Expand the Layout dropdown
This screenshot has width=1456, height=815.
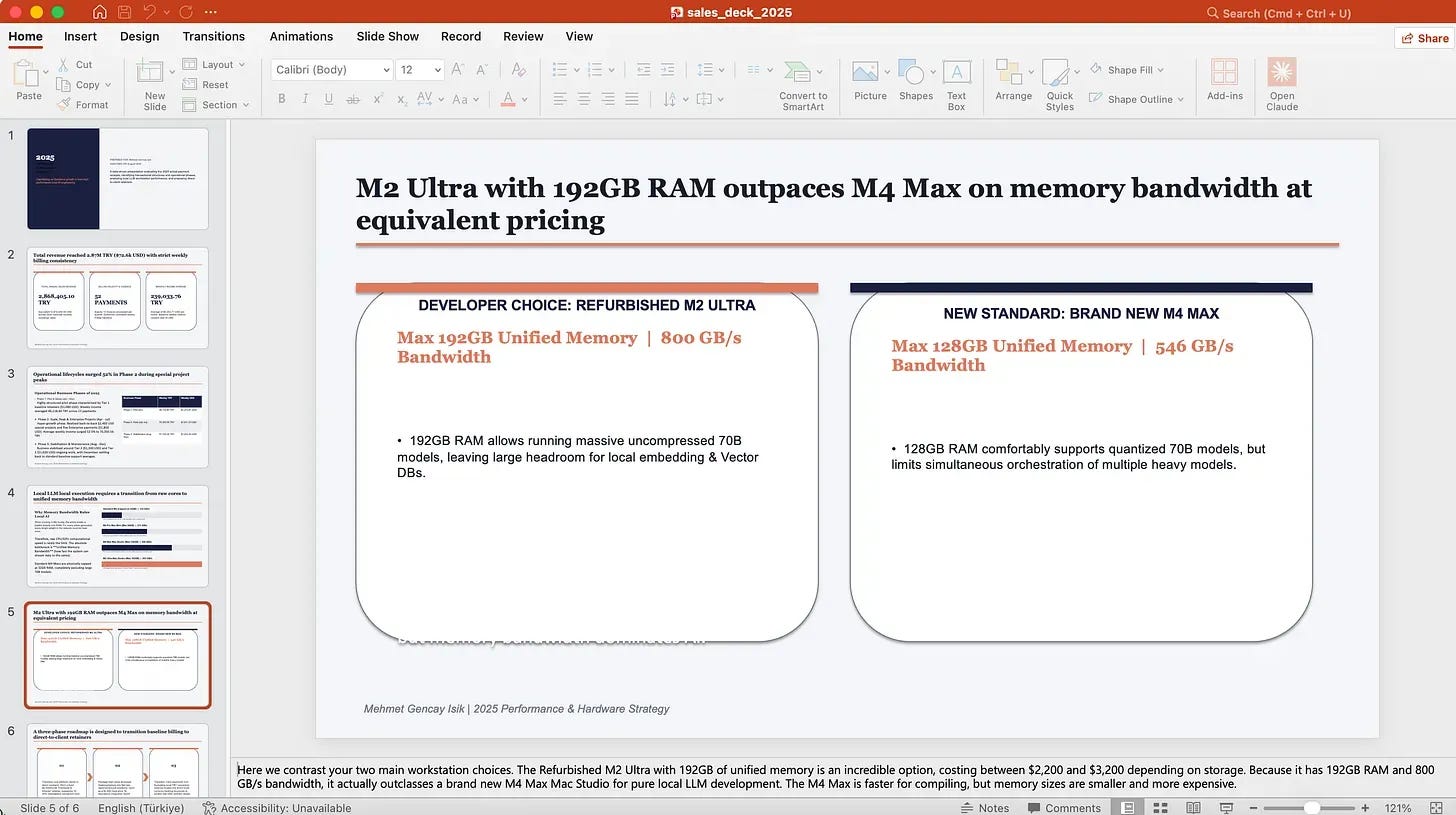(214, 65)
